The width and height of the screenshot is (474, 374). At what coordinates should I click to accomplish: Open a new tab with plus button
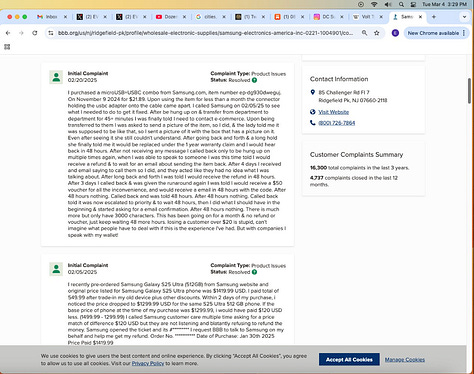pyautogui.click(x=434, y=17)
